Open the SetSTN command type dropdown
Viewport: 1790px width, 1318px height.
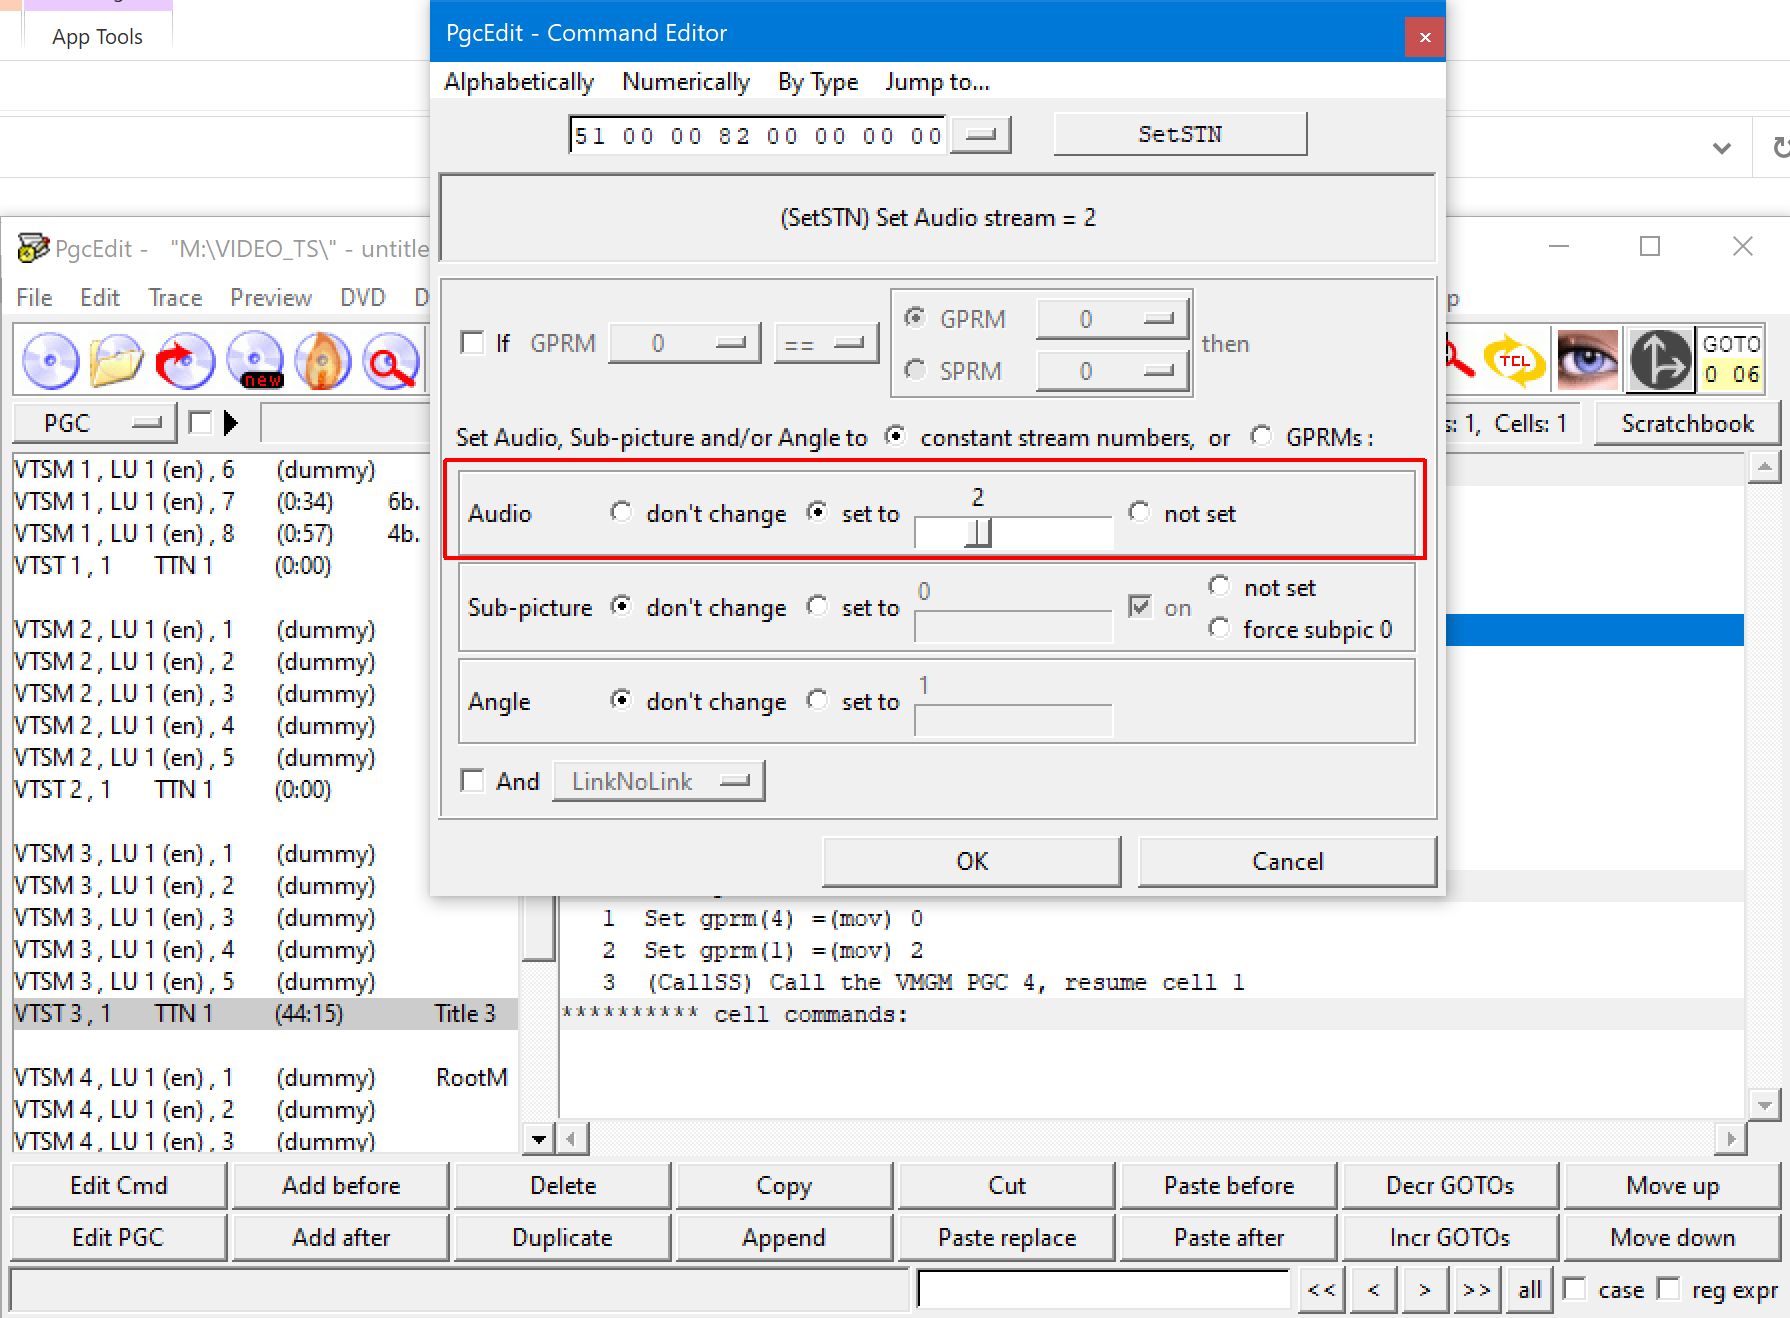(1180, 134)
